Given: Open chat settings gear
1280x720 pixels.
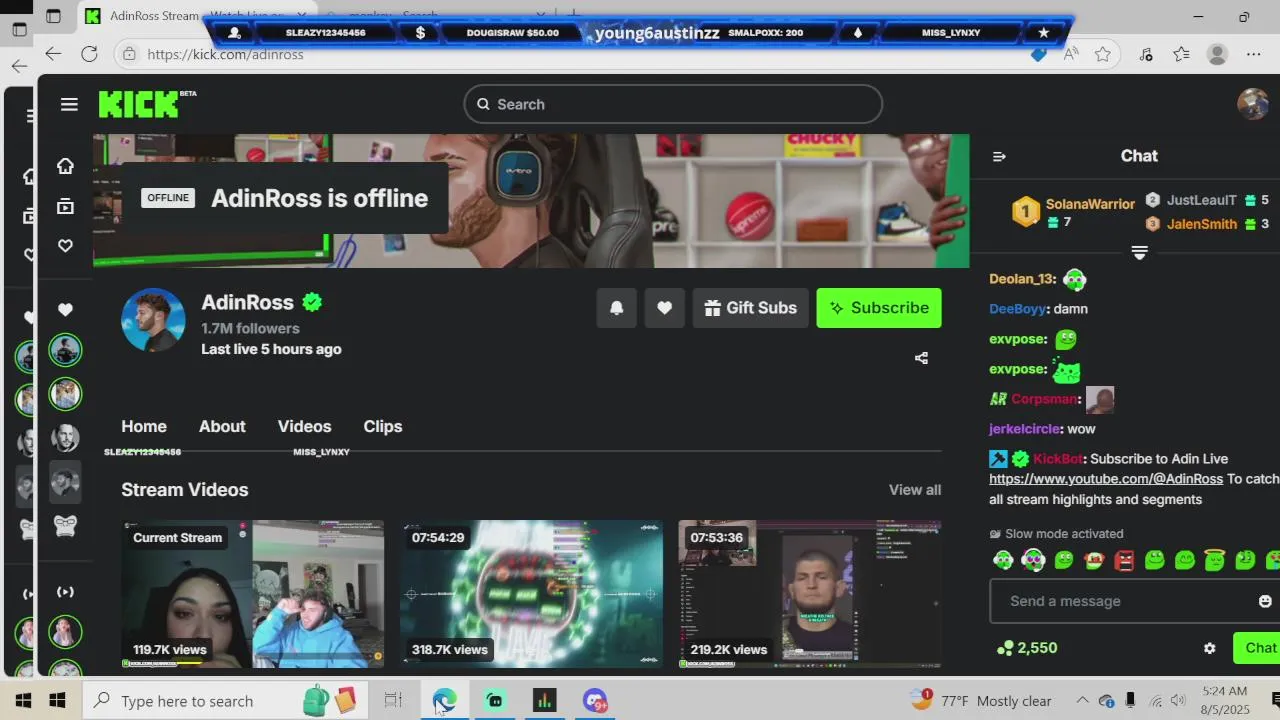Looking at the screenshot, I should click(1210, 648).
